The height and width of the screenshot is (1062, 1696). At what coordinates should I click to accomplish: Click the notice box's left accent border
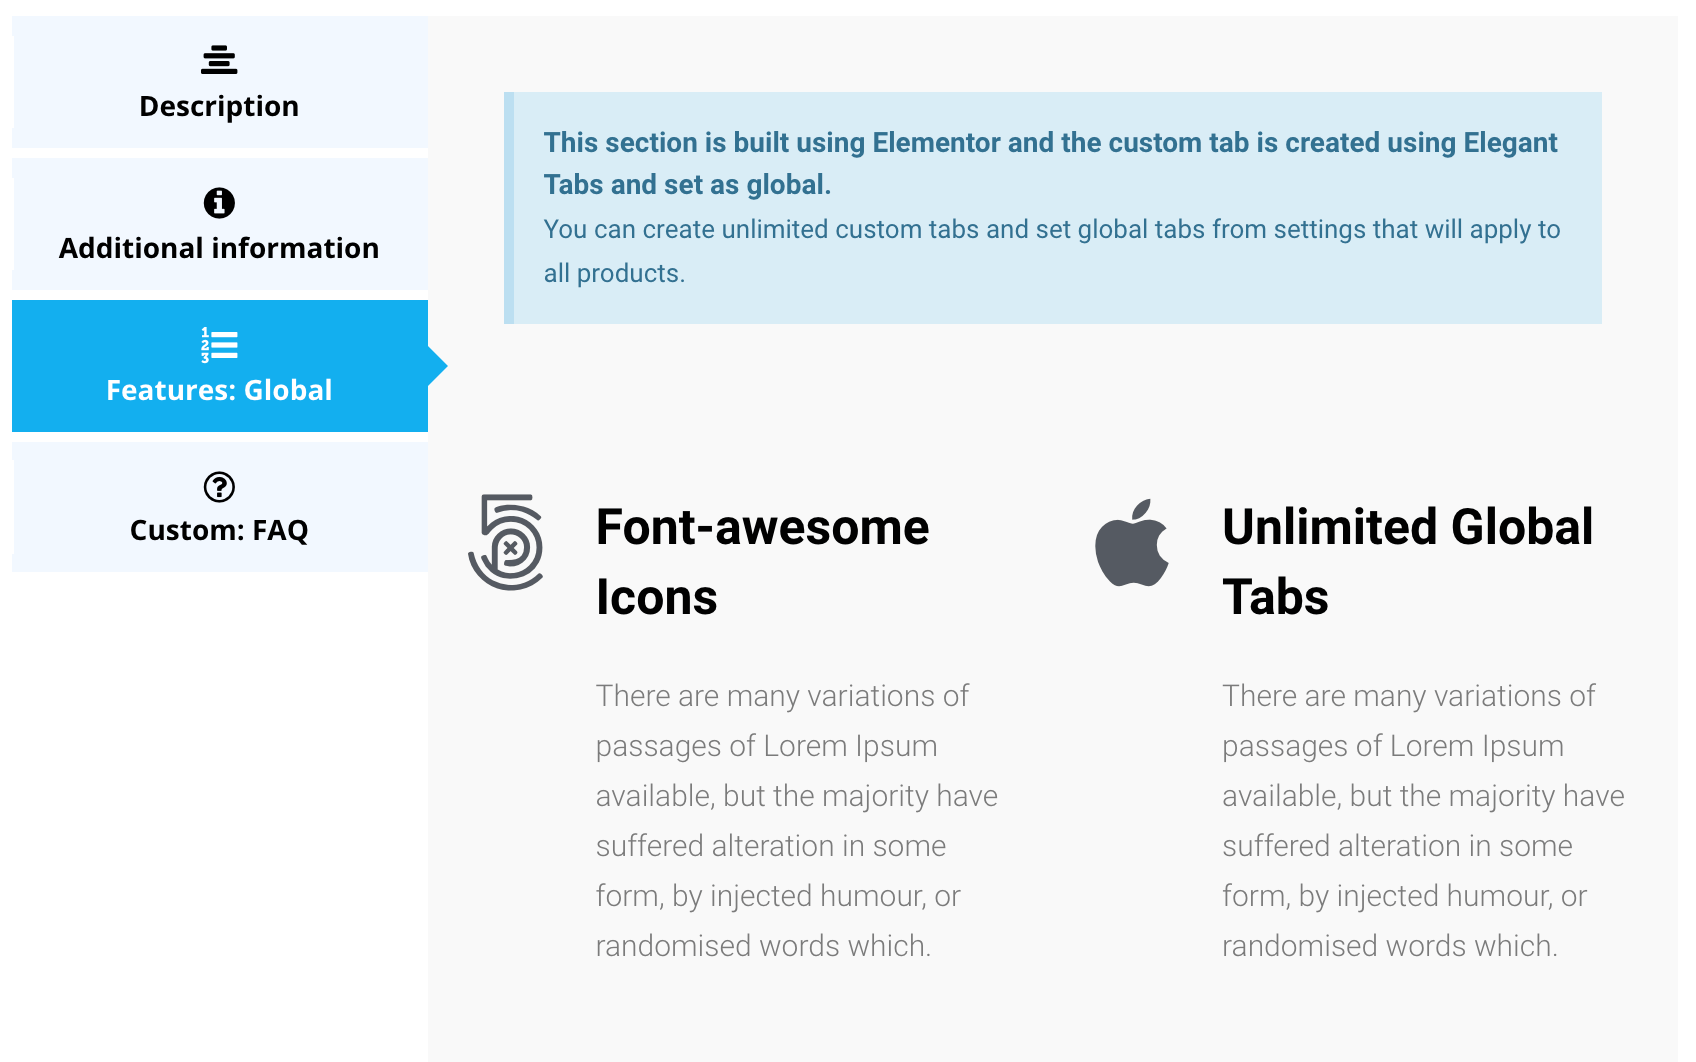pyautogui.click(x=509, y=208)
